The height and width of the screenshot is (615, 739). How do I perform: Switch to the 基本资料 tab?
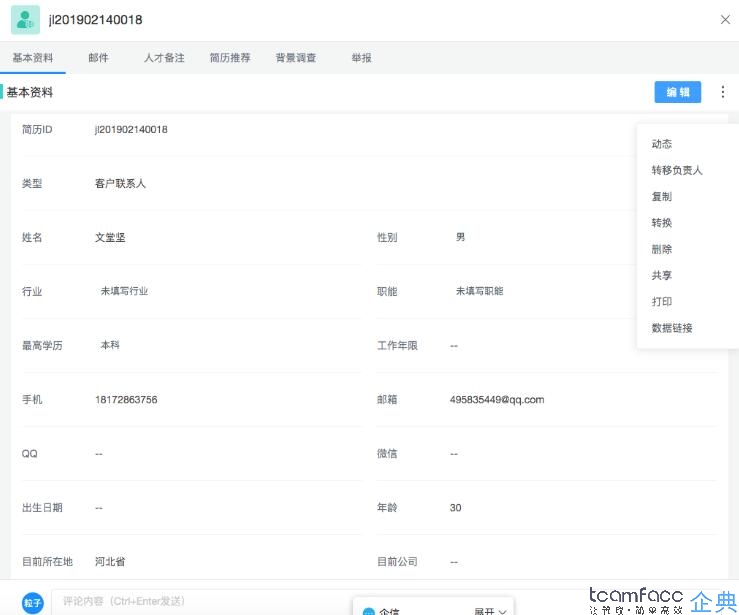coord(33,58)
